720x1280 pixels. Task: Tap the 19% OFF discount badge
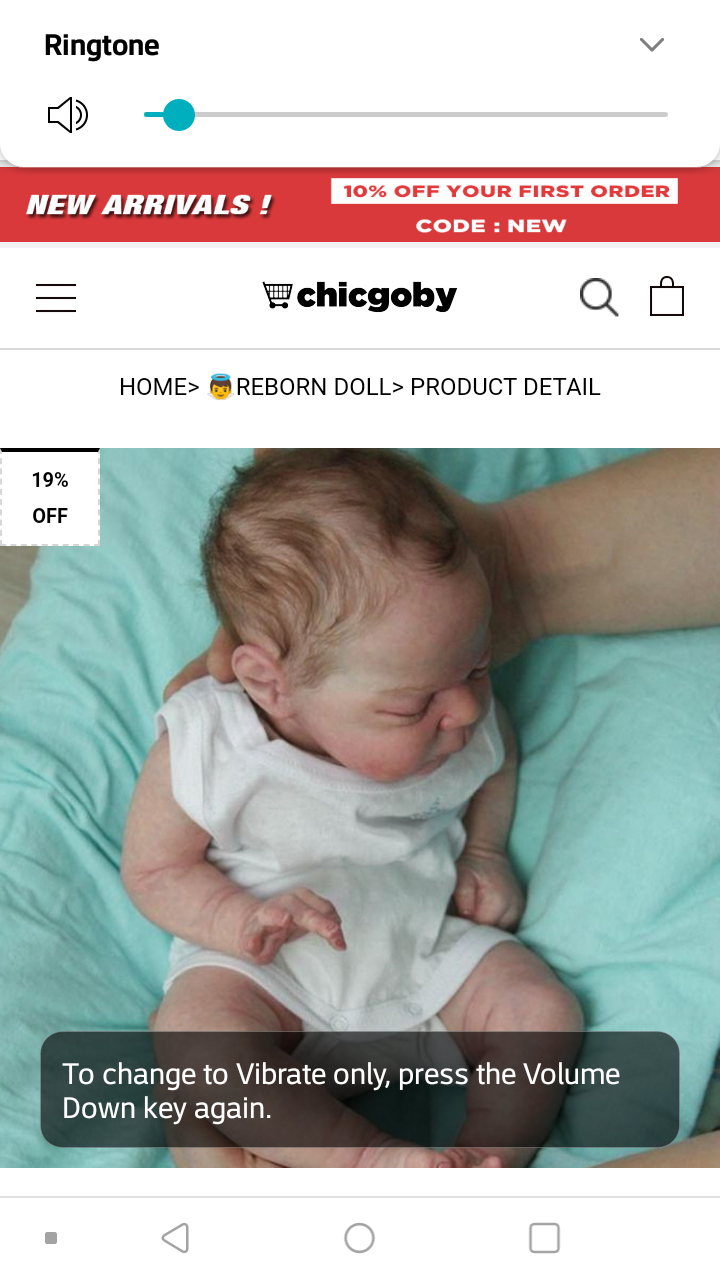(50, 498)
